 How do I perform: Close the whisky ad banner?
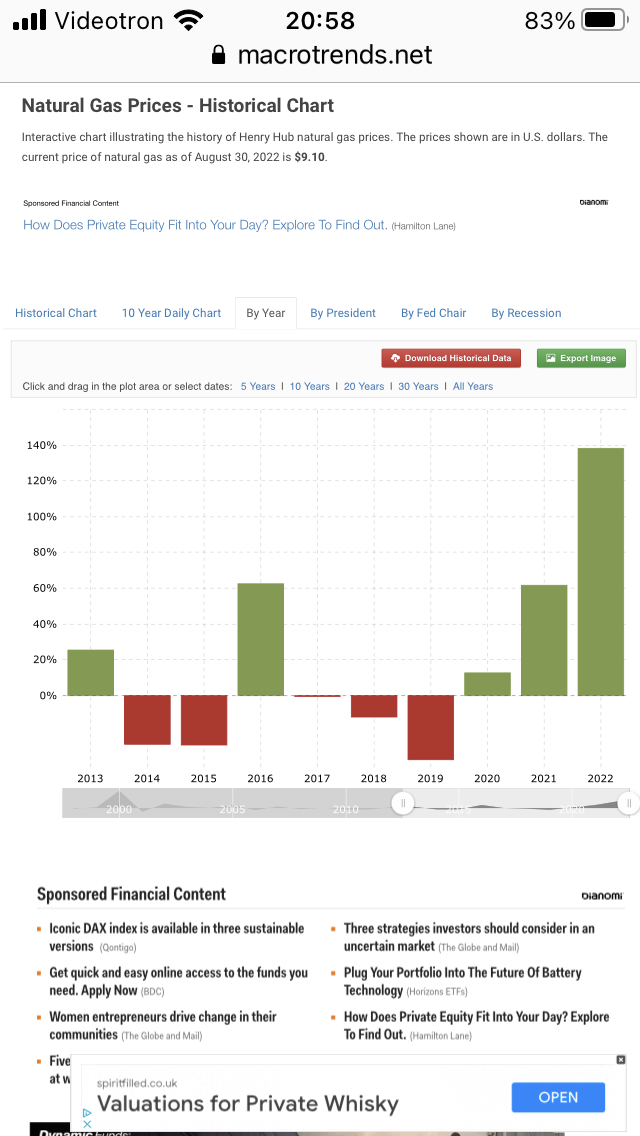(620, 1059)
